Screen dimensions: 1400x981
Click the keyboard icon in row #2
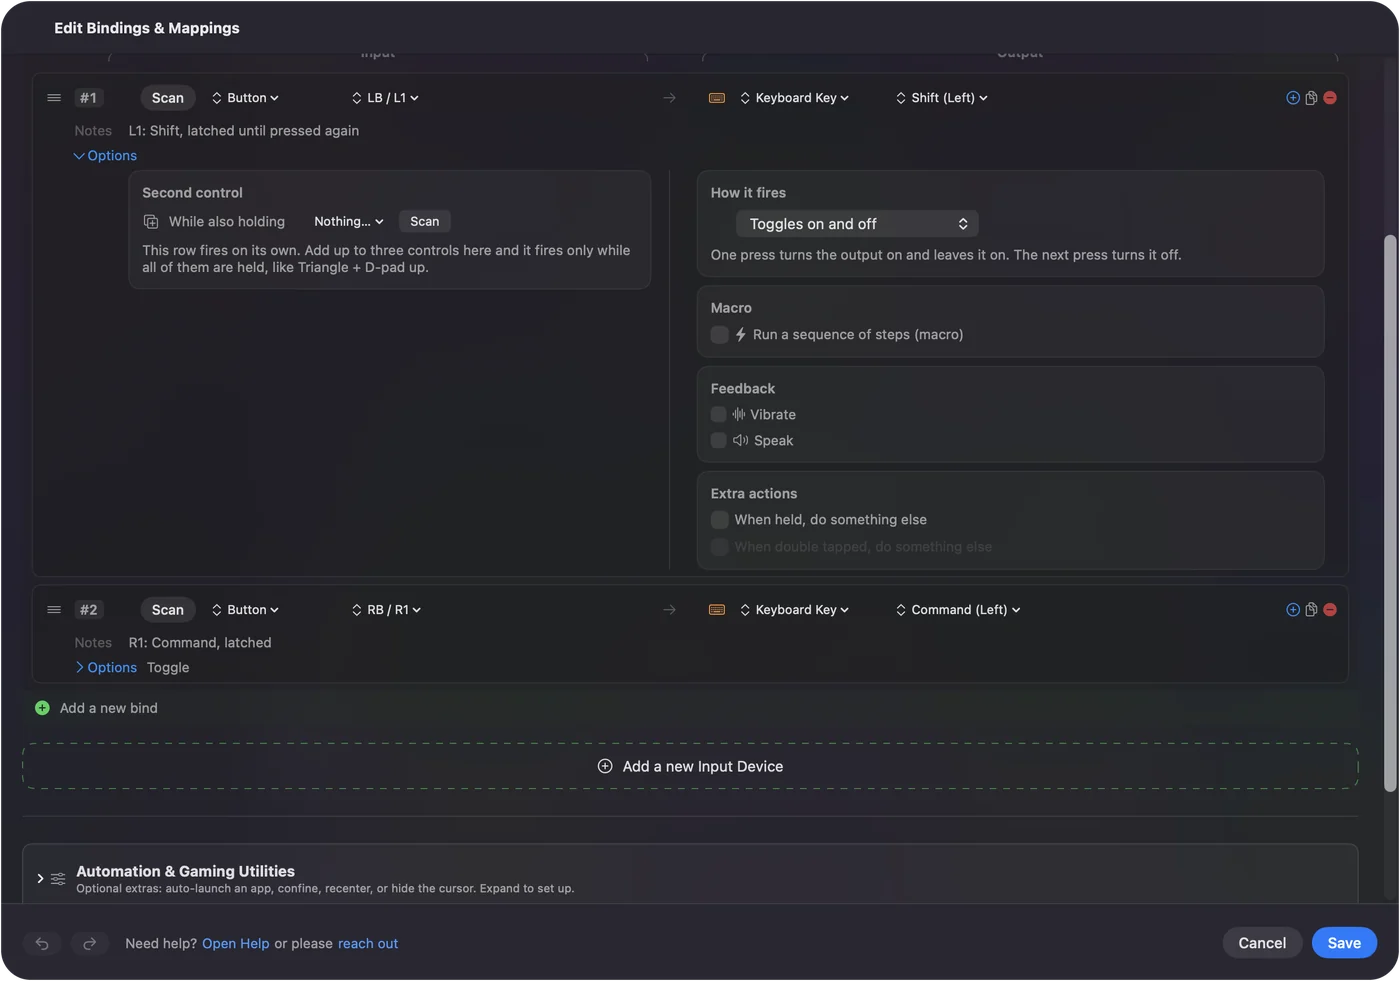click(717, 610)
